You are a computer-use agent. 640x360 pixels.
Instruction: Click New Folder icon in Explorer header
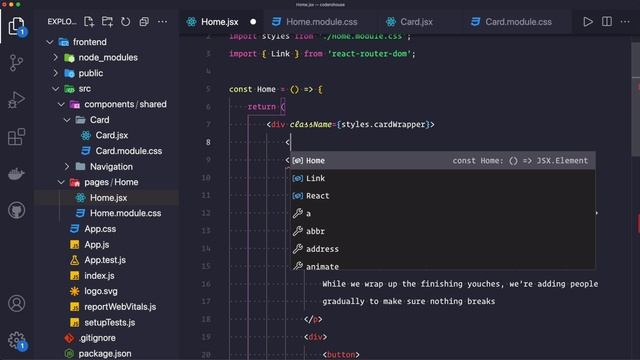(x=107, y=22)
